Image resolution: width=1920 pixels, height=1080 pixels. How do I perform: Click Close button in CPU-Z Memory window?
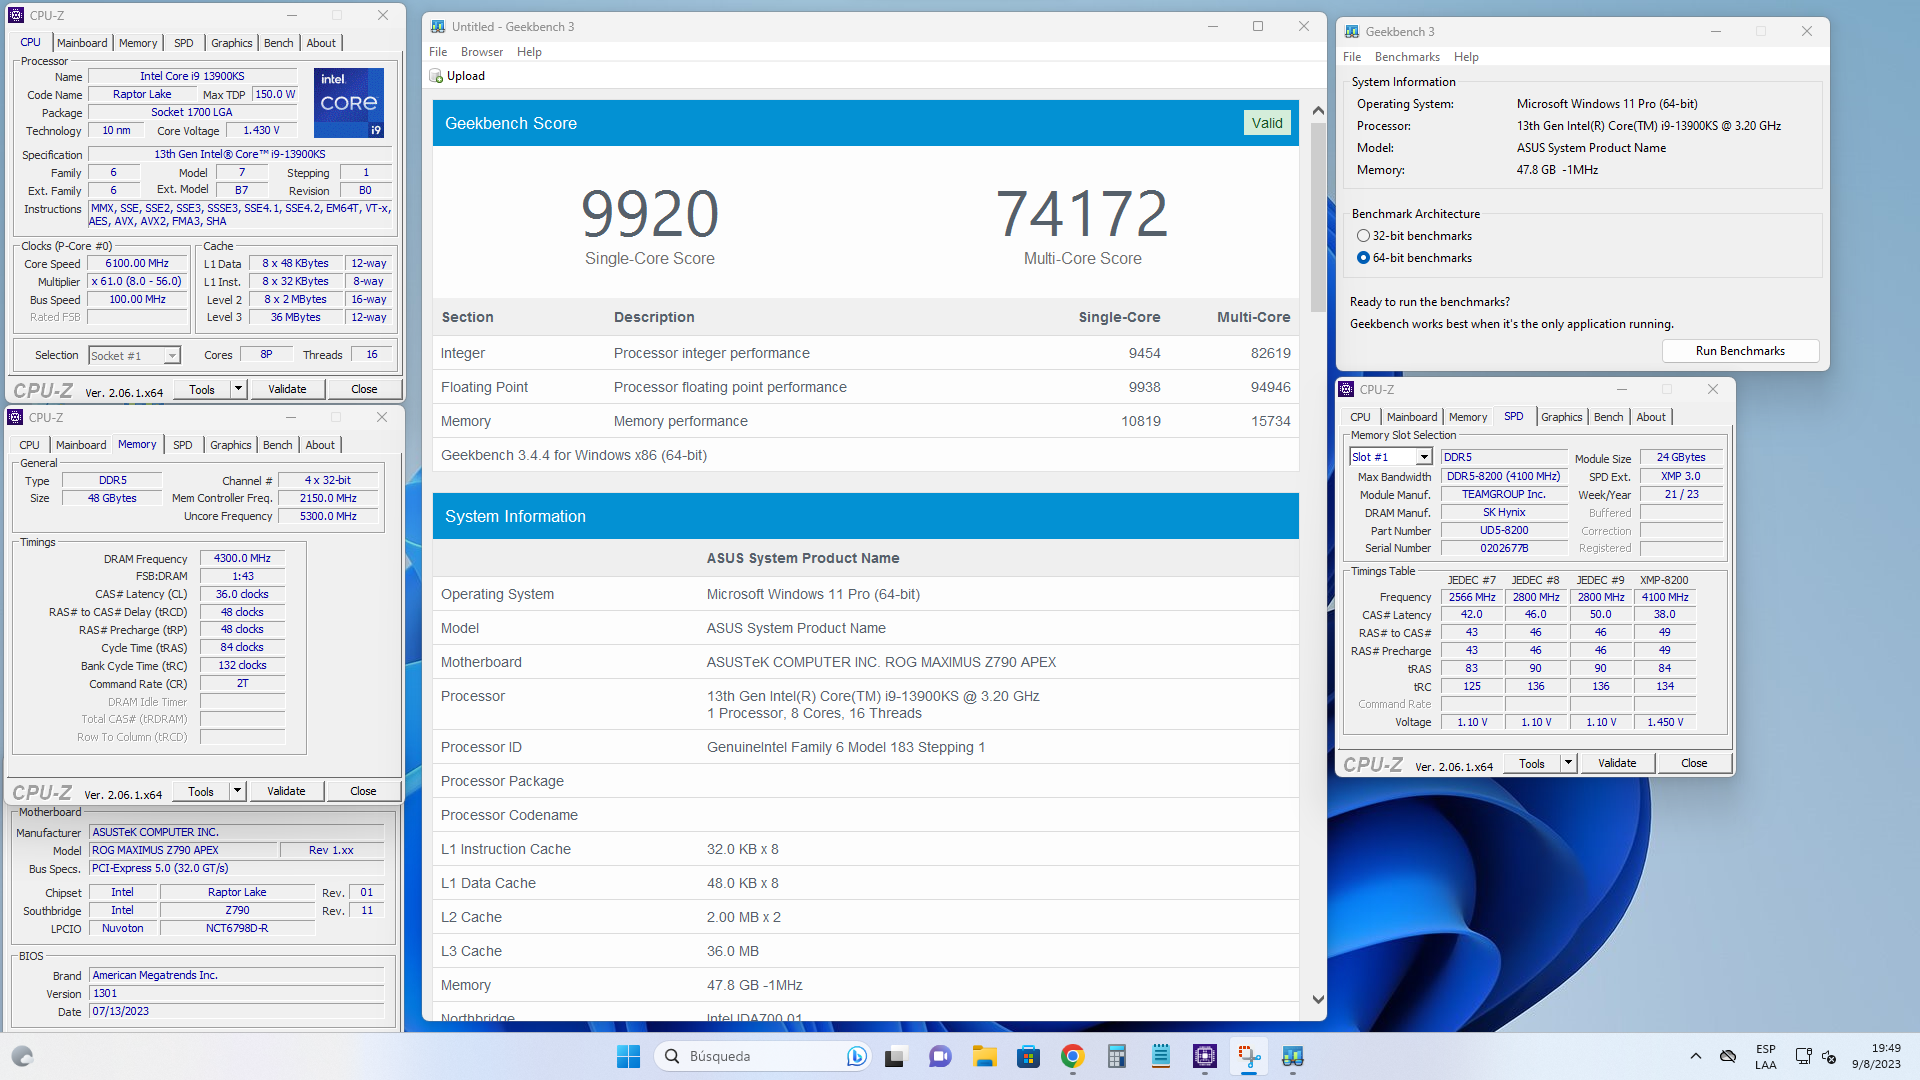[363, 791]
